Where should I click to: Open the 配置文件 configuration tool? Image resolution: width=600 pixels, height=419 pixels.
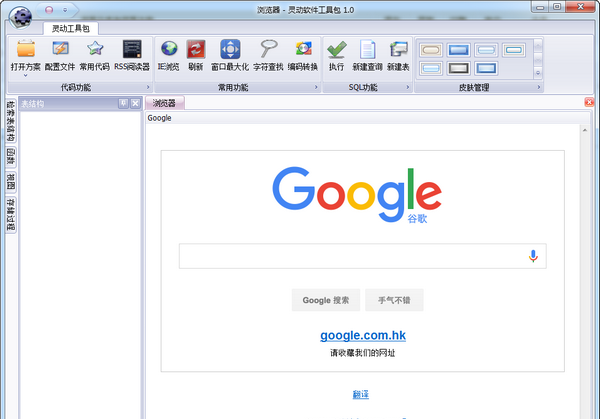click(x=60, y=55)
